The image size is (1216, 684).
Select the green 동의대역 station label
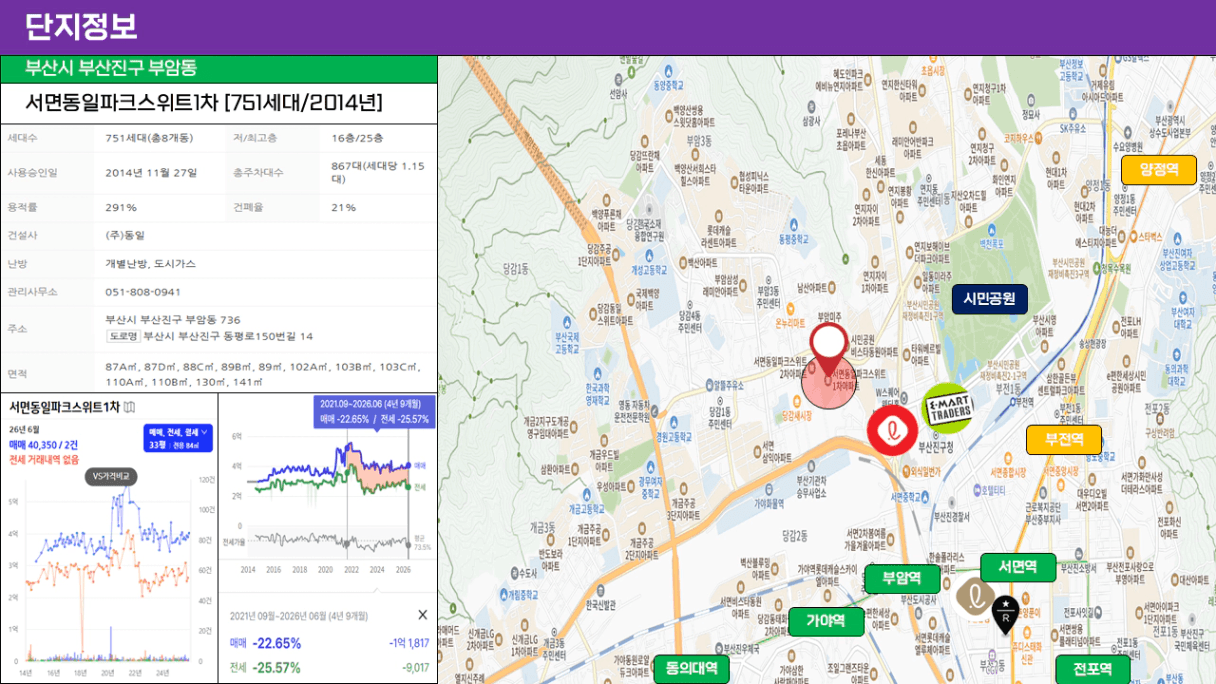tap(691, 669)
